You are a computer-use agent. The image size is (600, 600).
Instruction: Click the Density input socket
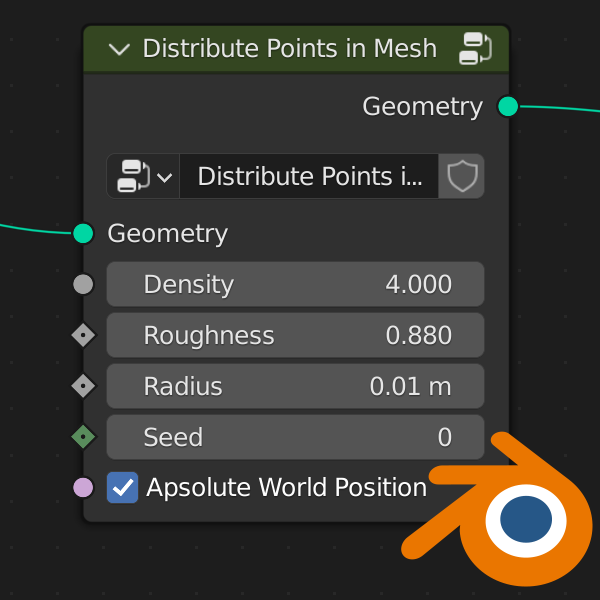coord(83,284)
